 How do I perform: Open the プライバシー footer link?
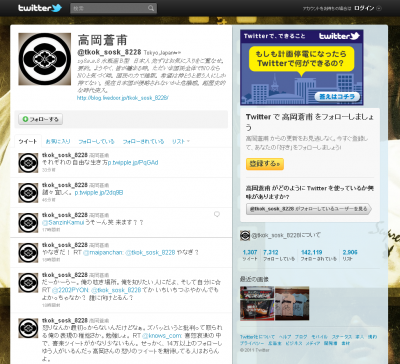[252, 343]
